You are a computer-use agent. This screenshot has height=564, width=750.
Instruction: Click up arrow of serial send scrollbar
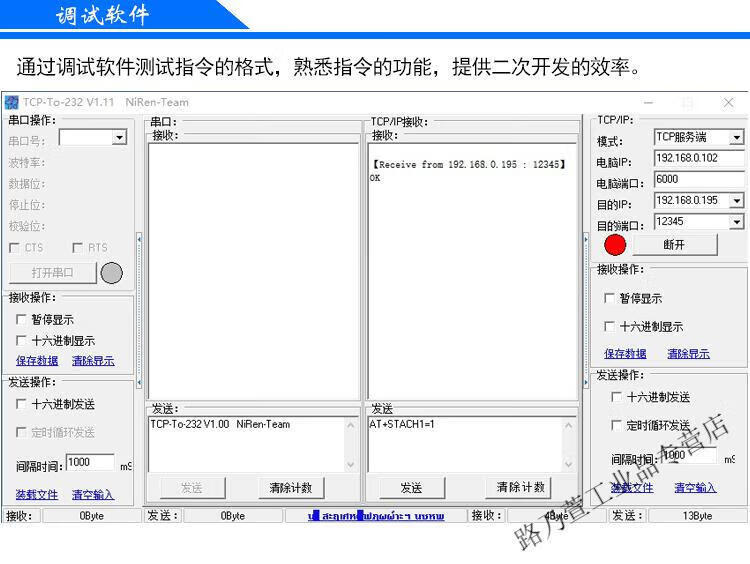[351, 425]
